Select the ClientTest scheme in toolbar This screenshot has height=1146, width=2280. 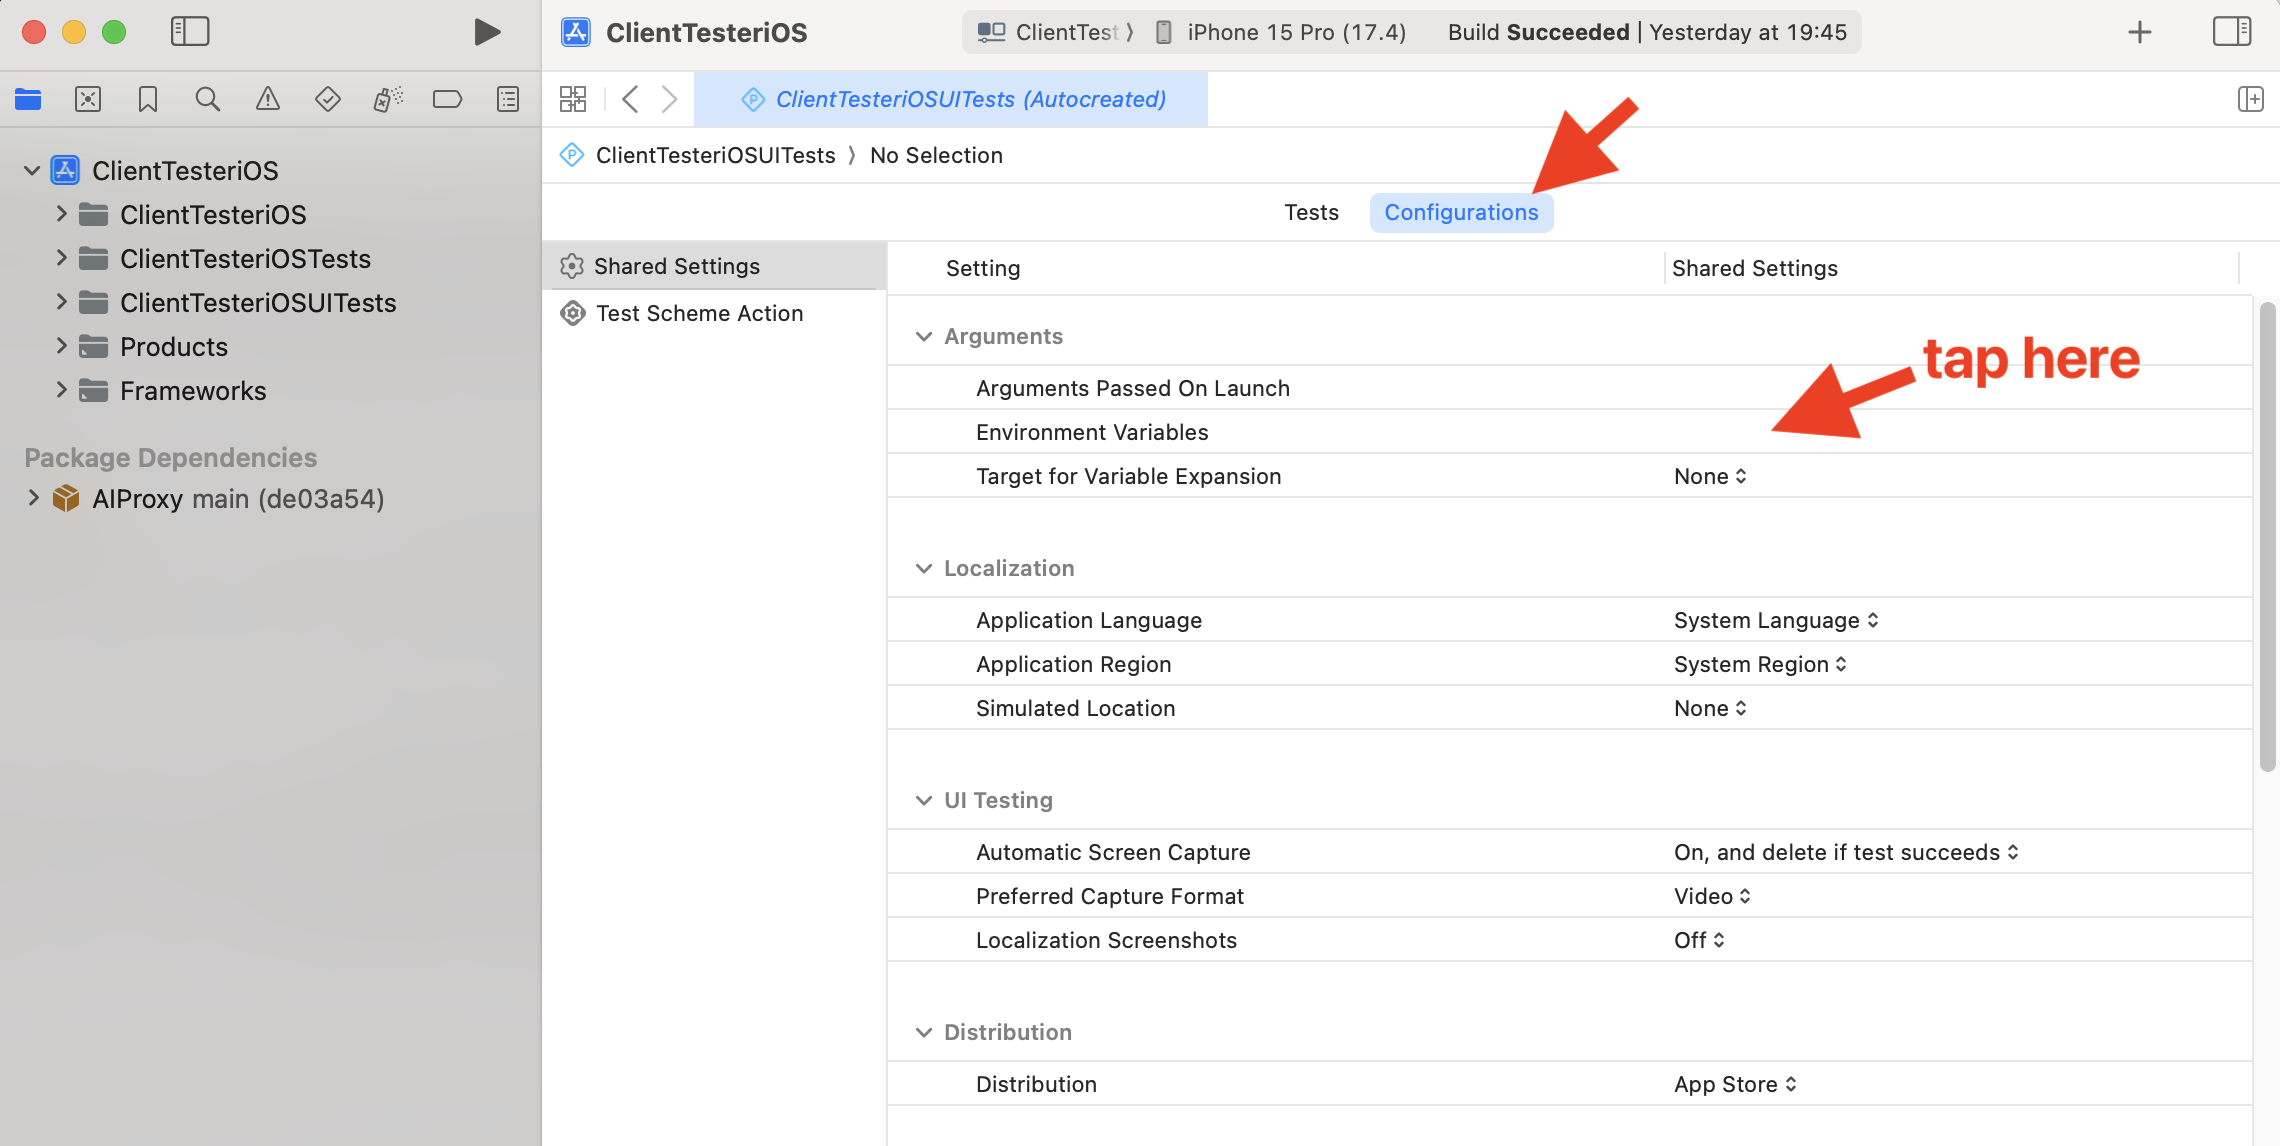[x=1046, y=32]
